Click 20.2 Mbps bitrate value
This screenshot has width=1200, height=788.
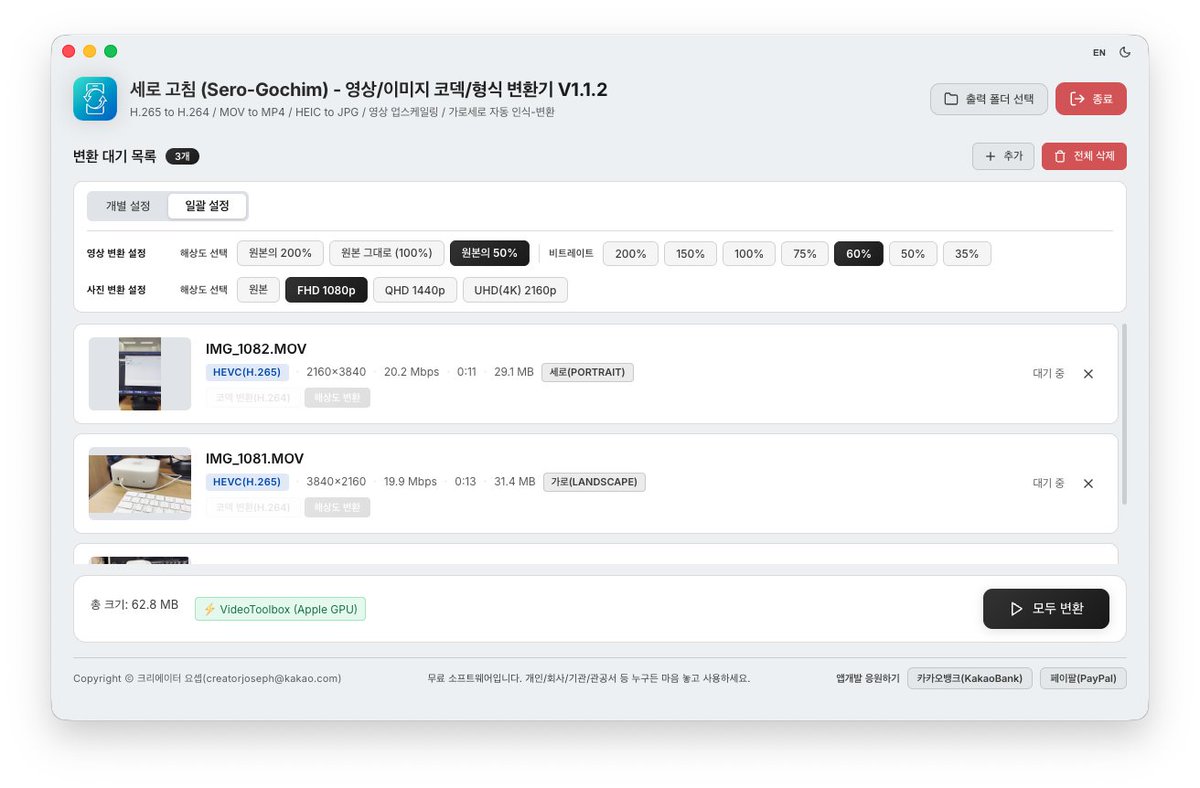(x=411, y=372)
